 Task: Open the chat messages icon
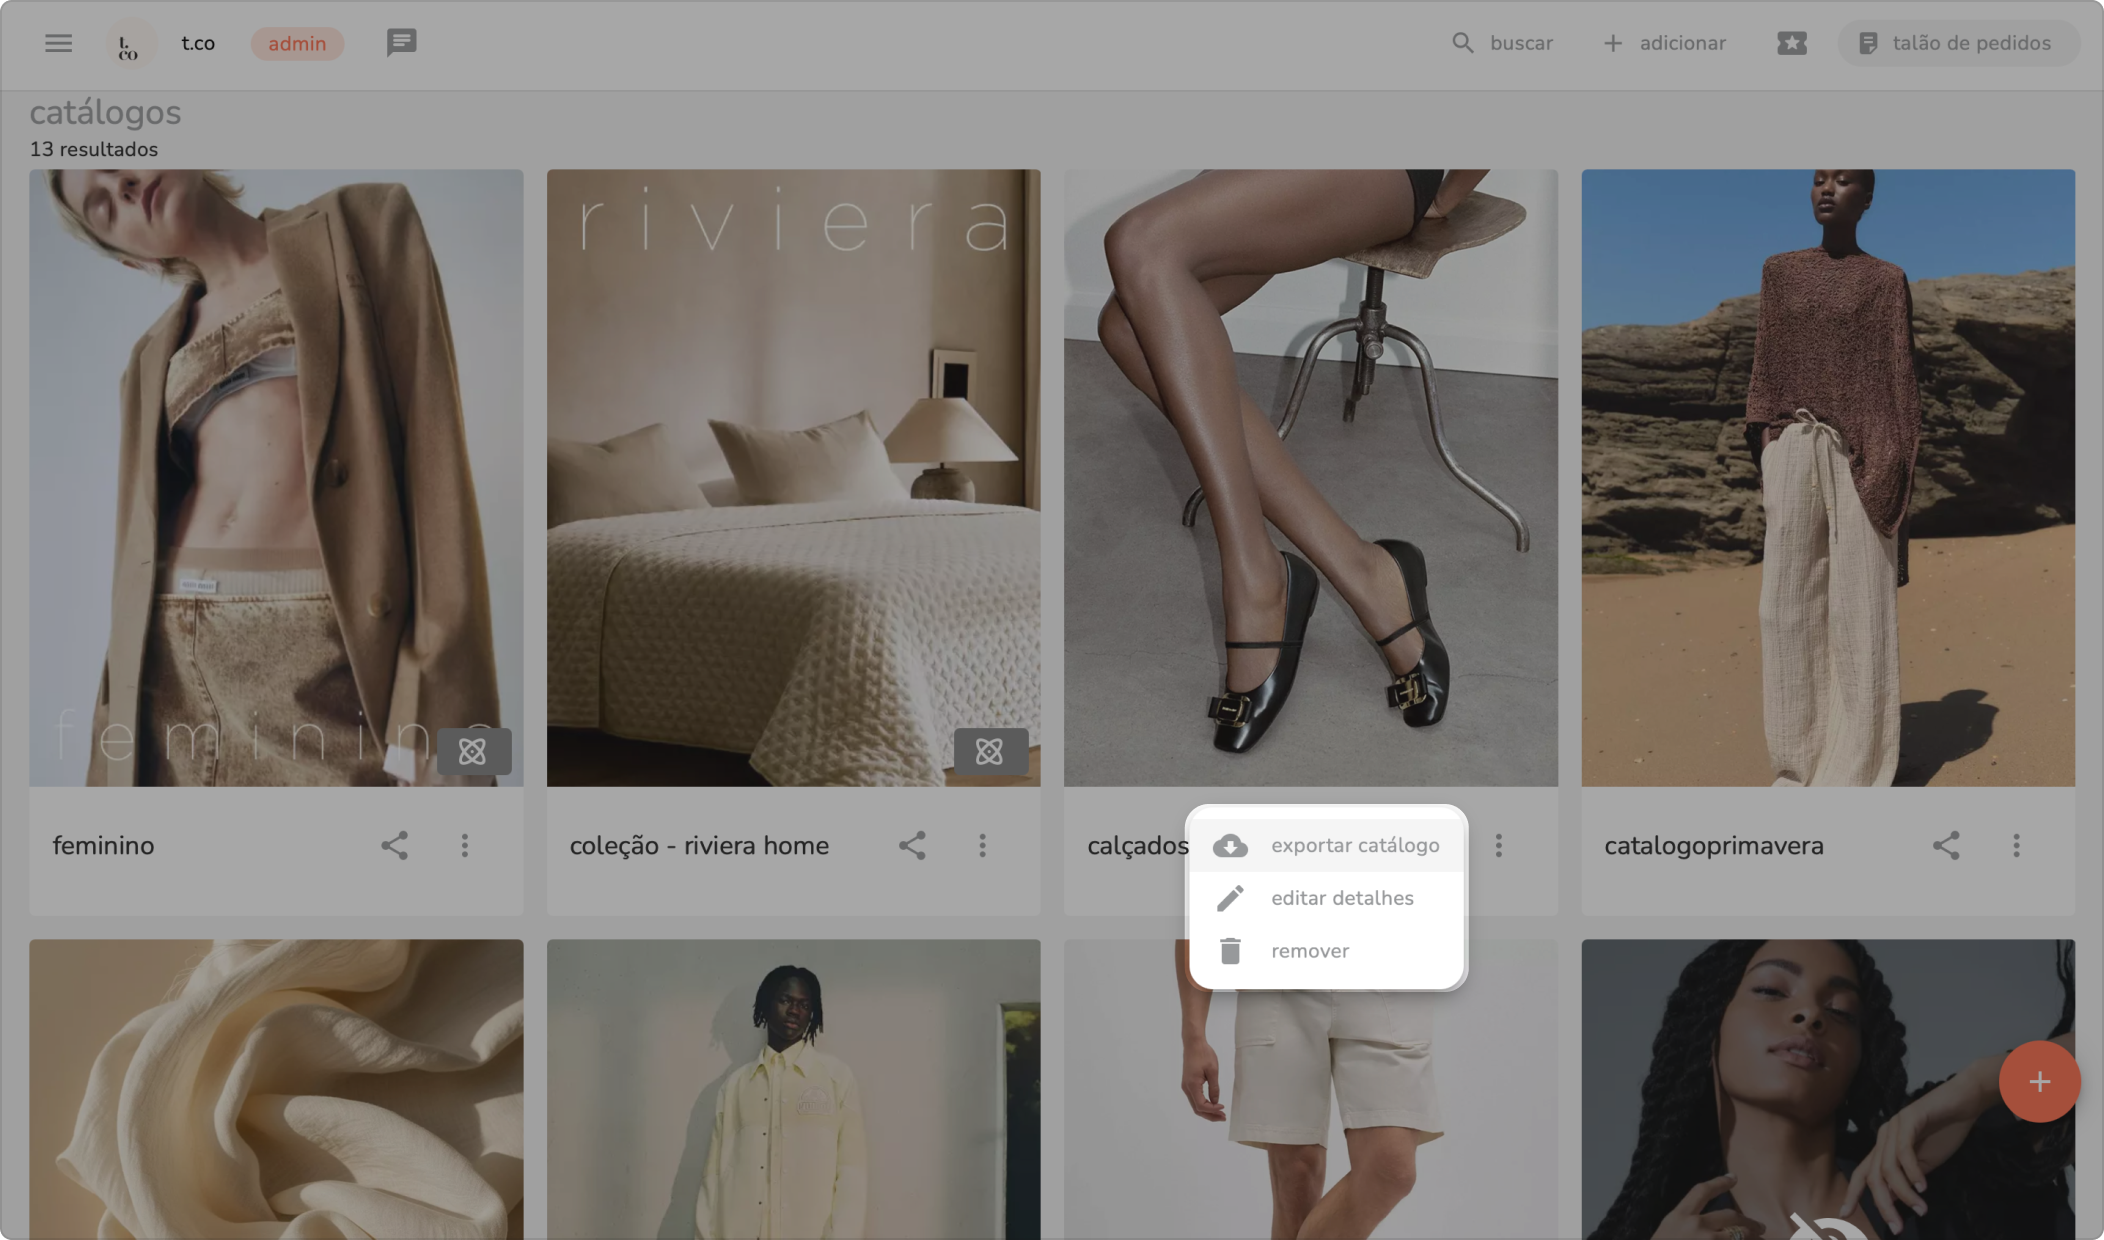(x=401, y=43)
